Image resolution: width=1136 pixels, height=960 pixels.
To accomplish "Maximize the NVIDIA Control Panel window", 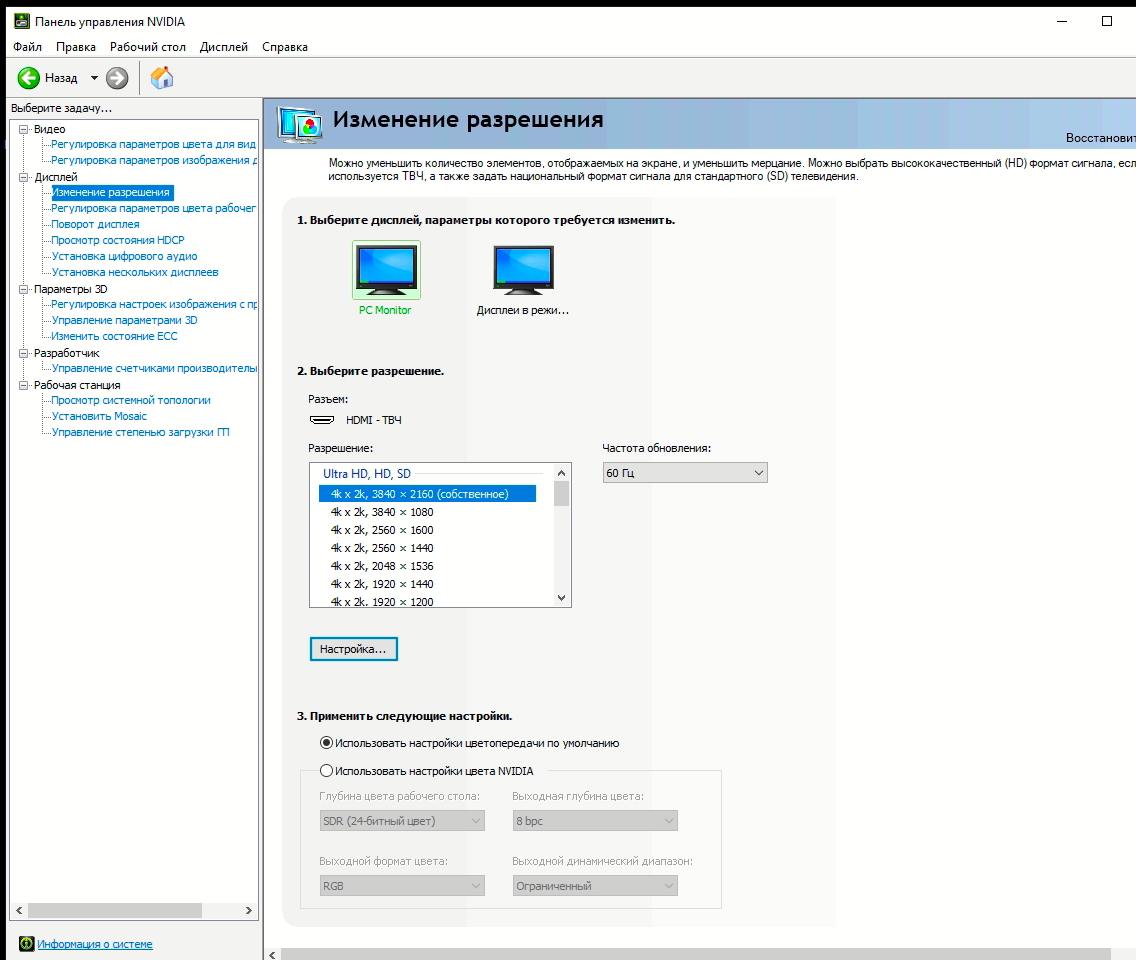I will pyautogui.click(x=1106, y=21).
